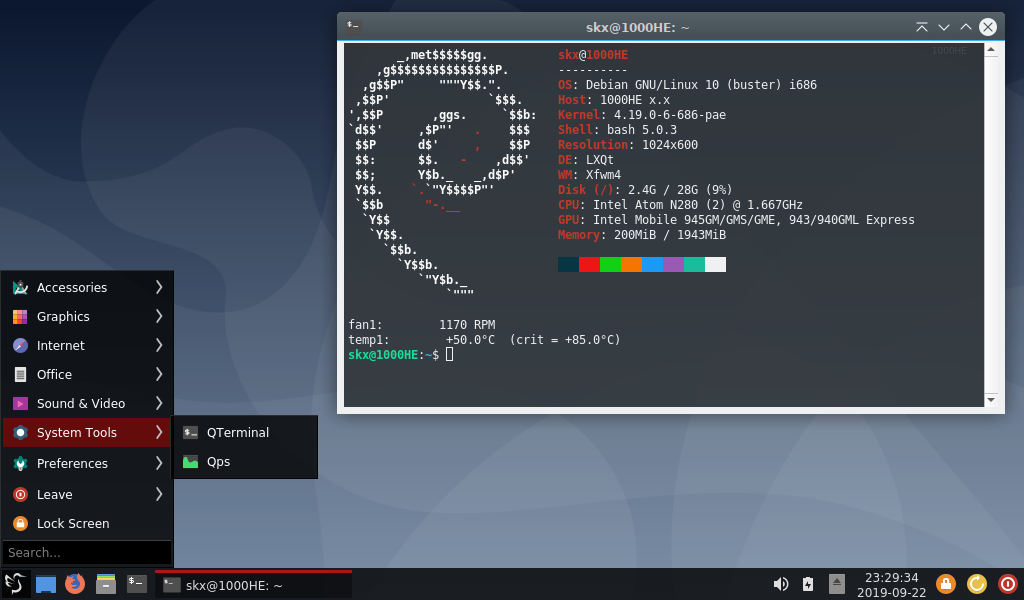Expand the Graphics submenu arrow
This screenshot has width=1024, height=600.
[x=159, y=317]
